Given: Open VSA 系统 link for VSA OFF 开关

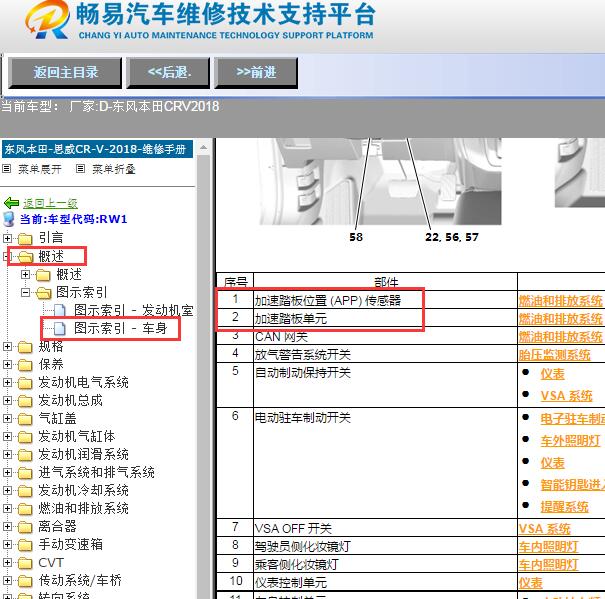Looking at the screenshot, I should pos(544,528).
